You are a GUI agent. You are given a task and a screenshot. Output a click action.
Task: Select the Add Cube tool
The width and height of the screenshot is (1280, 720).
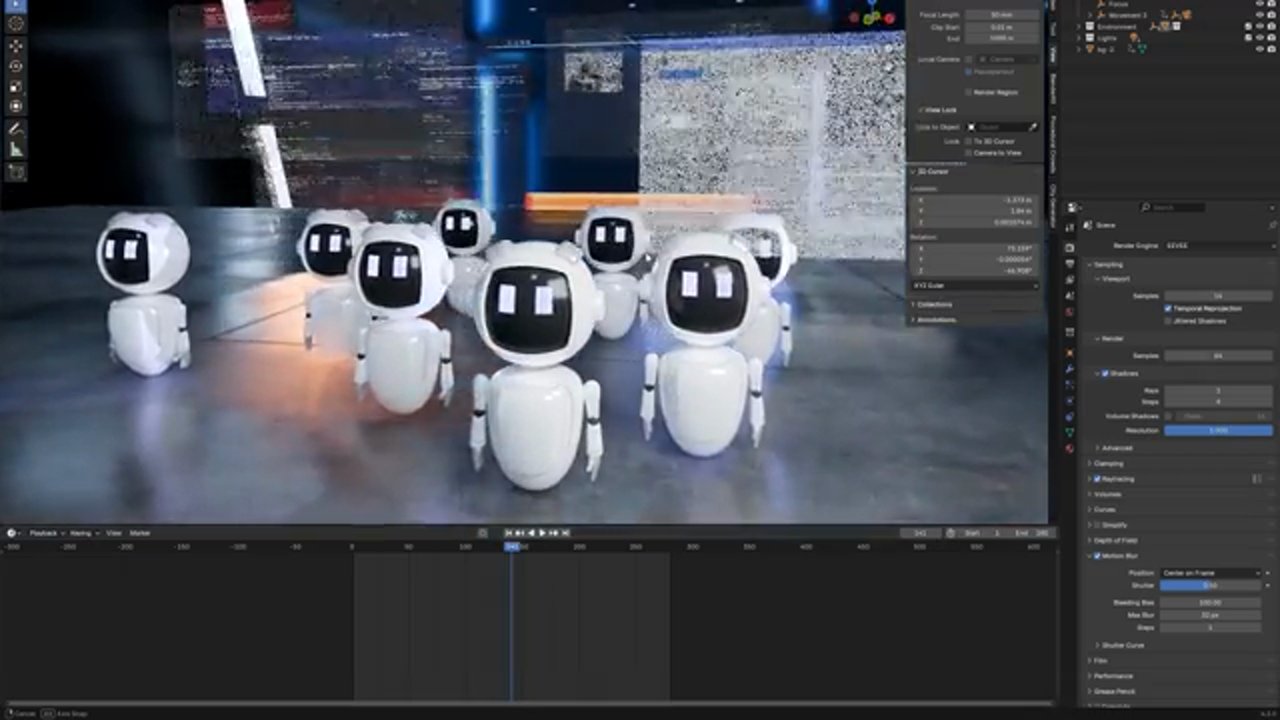click(16, 172)
